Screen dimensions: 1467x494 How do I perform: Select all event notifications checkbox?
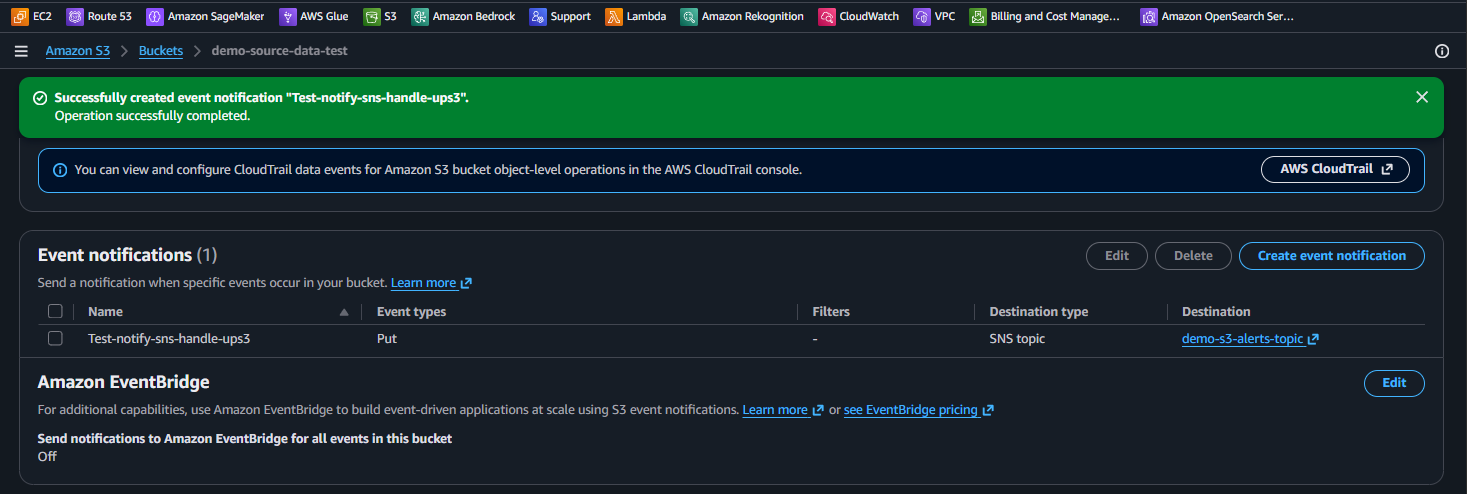pyautogui.click(x=55, y=311)
